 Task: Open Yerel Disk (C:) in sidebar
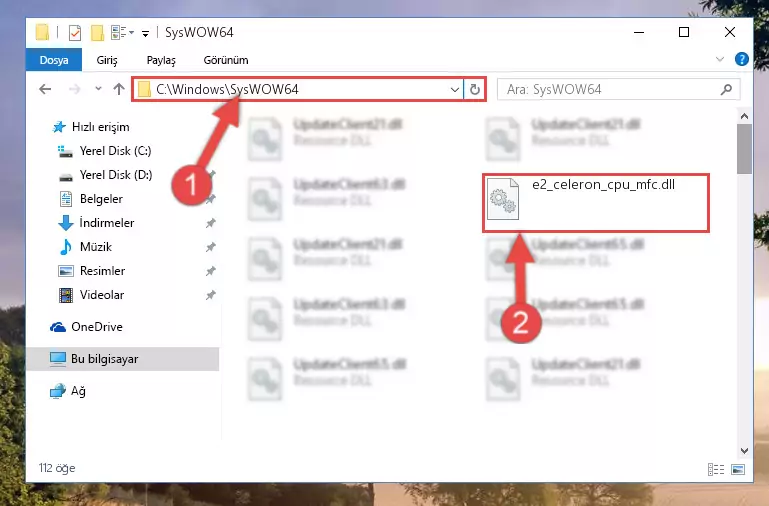point(104,151)
